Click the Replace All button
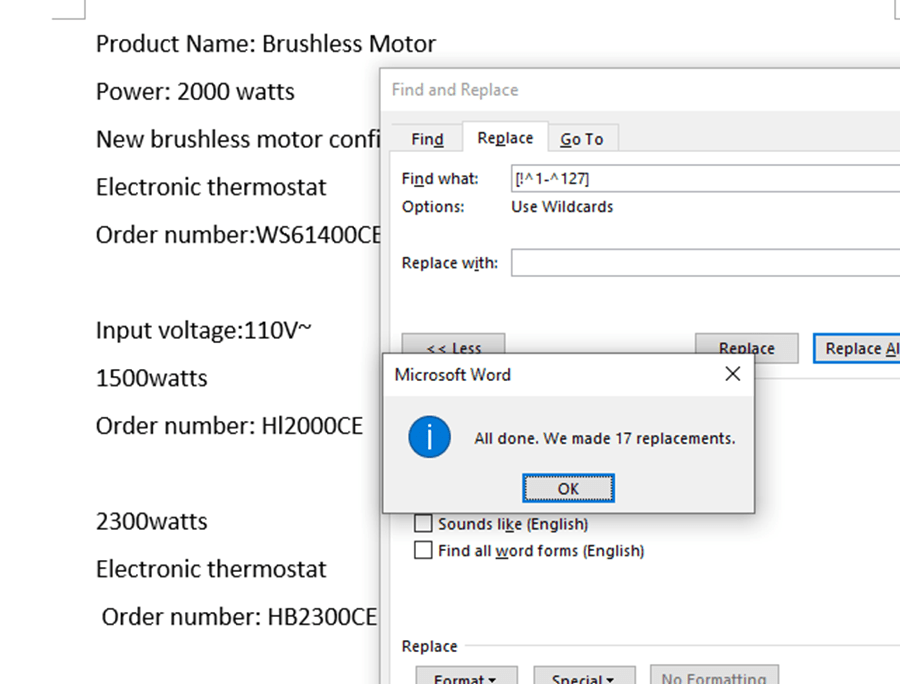The height and width of the screenshot is (684, 900). pos(858,346)
